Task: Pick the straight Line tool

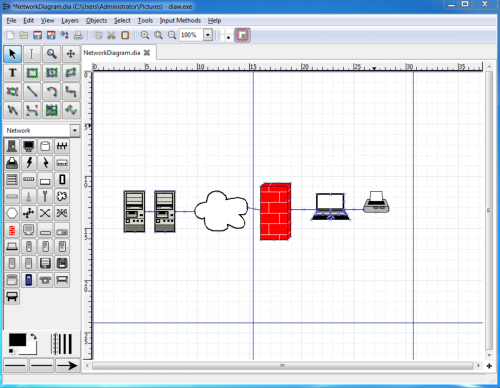Action: 32,91
